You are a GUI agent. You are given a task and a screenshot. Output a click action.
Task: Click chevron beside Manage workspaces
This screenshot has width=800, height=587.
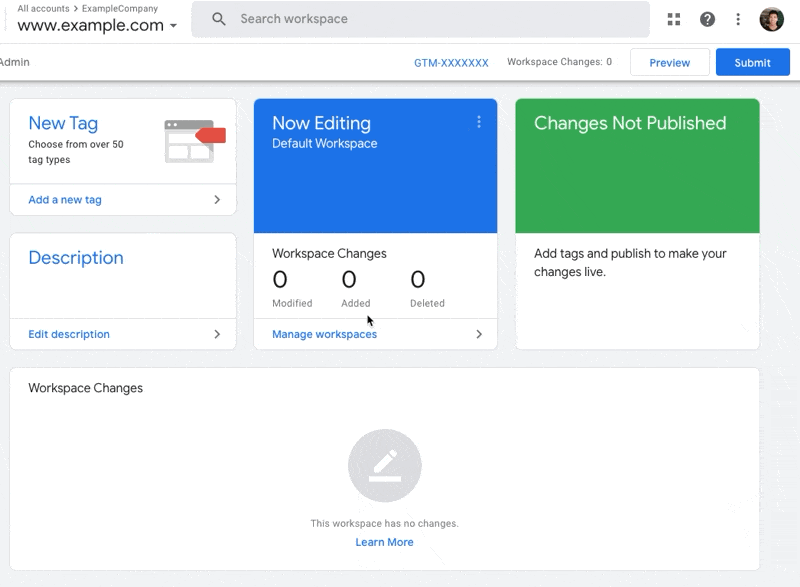[x=479, y=334]
